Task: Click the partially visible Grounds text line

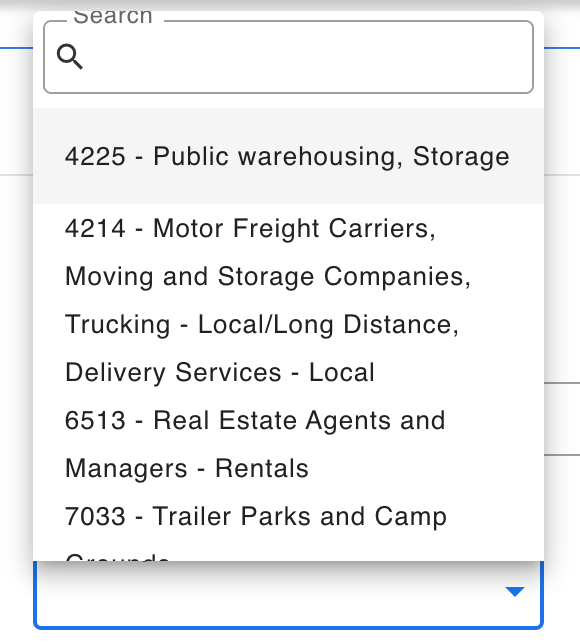Action: point(117,557)
